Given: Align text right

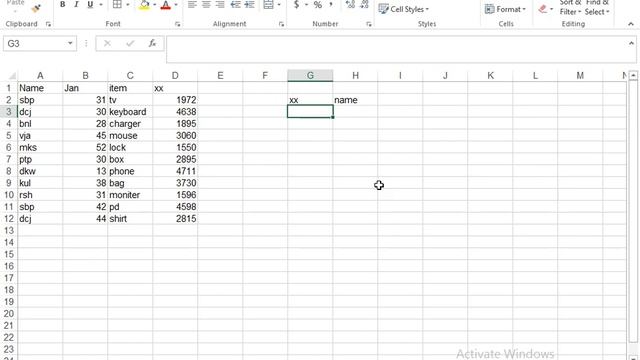Looking at the screenshot, I should [220, 5].
